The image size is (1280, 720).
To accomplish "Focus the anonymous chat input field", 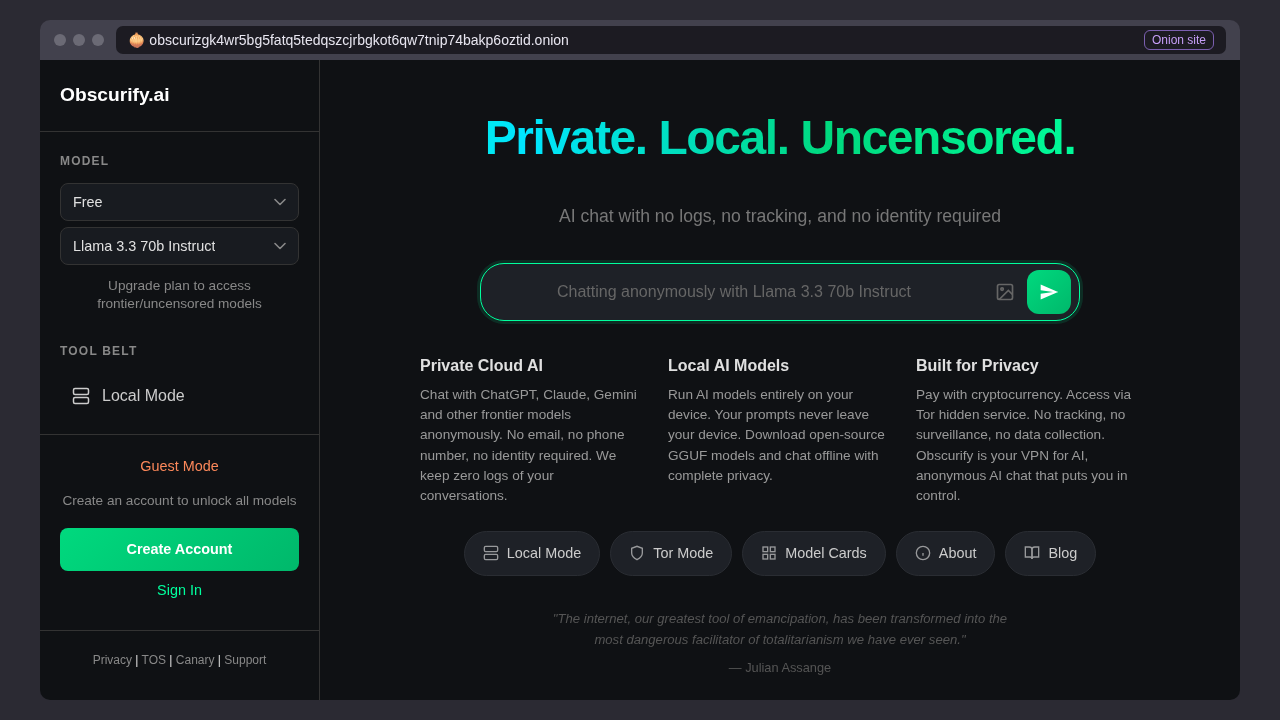I will pos(734,292).
